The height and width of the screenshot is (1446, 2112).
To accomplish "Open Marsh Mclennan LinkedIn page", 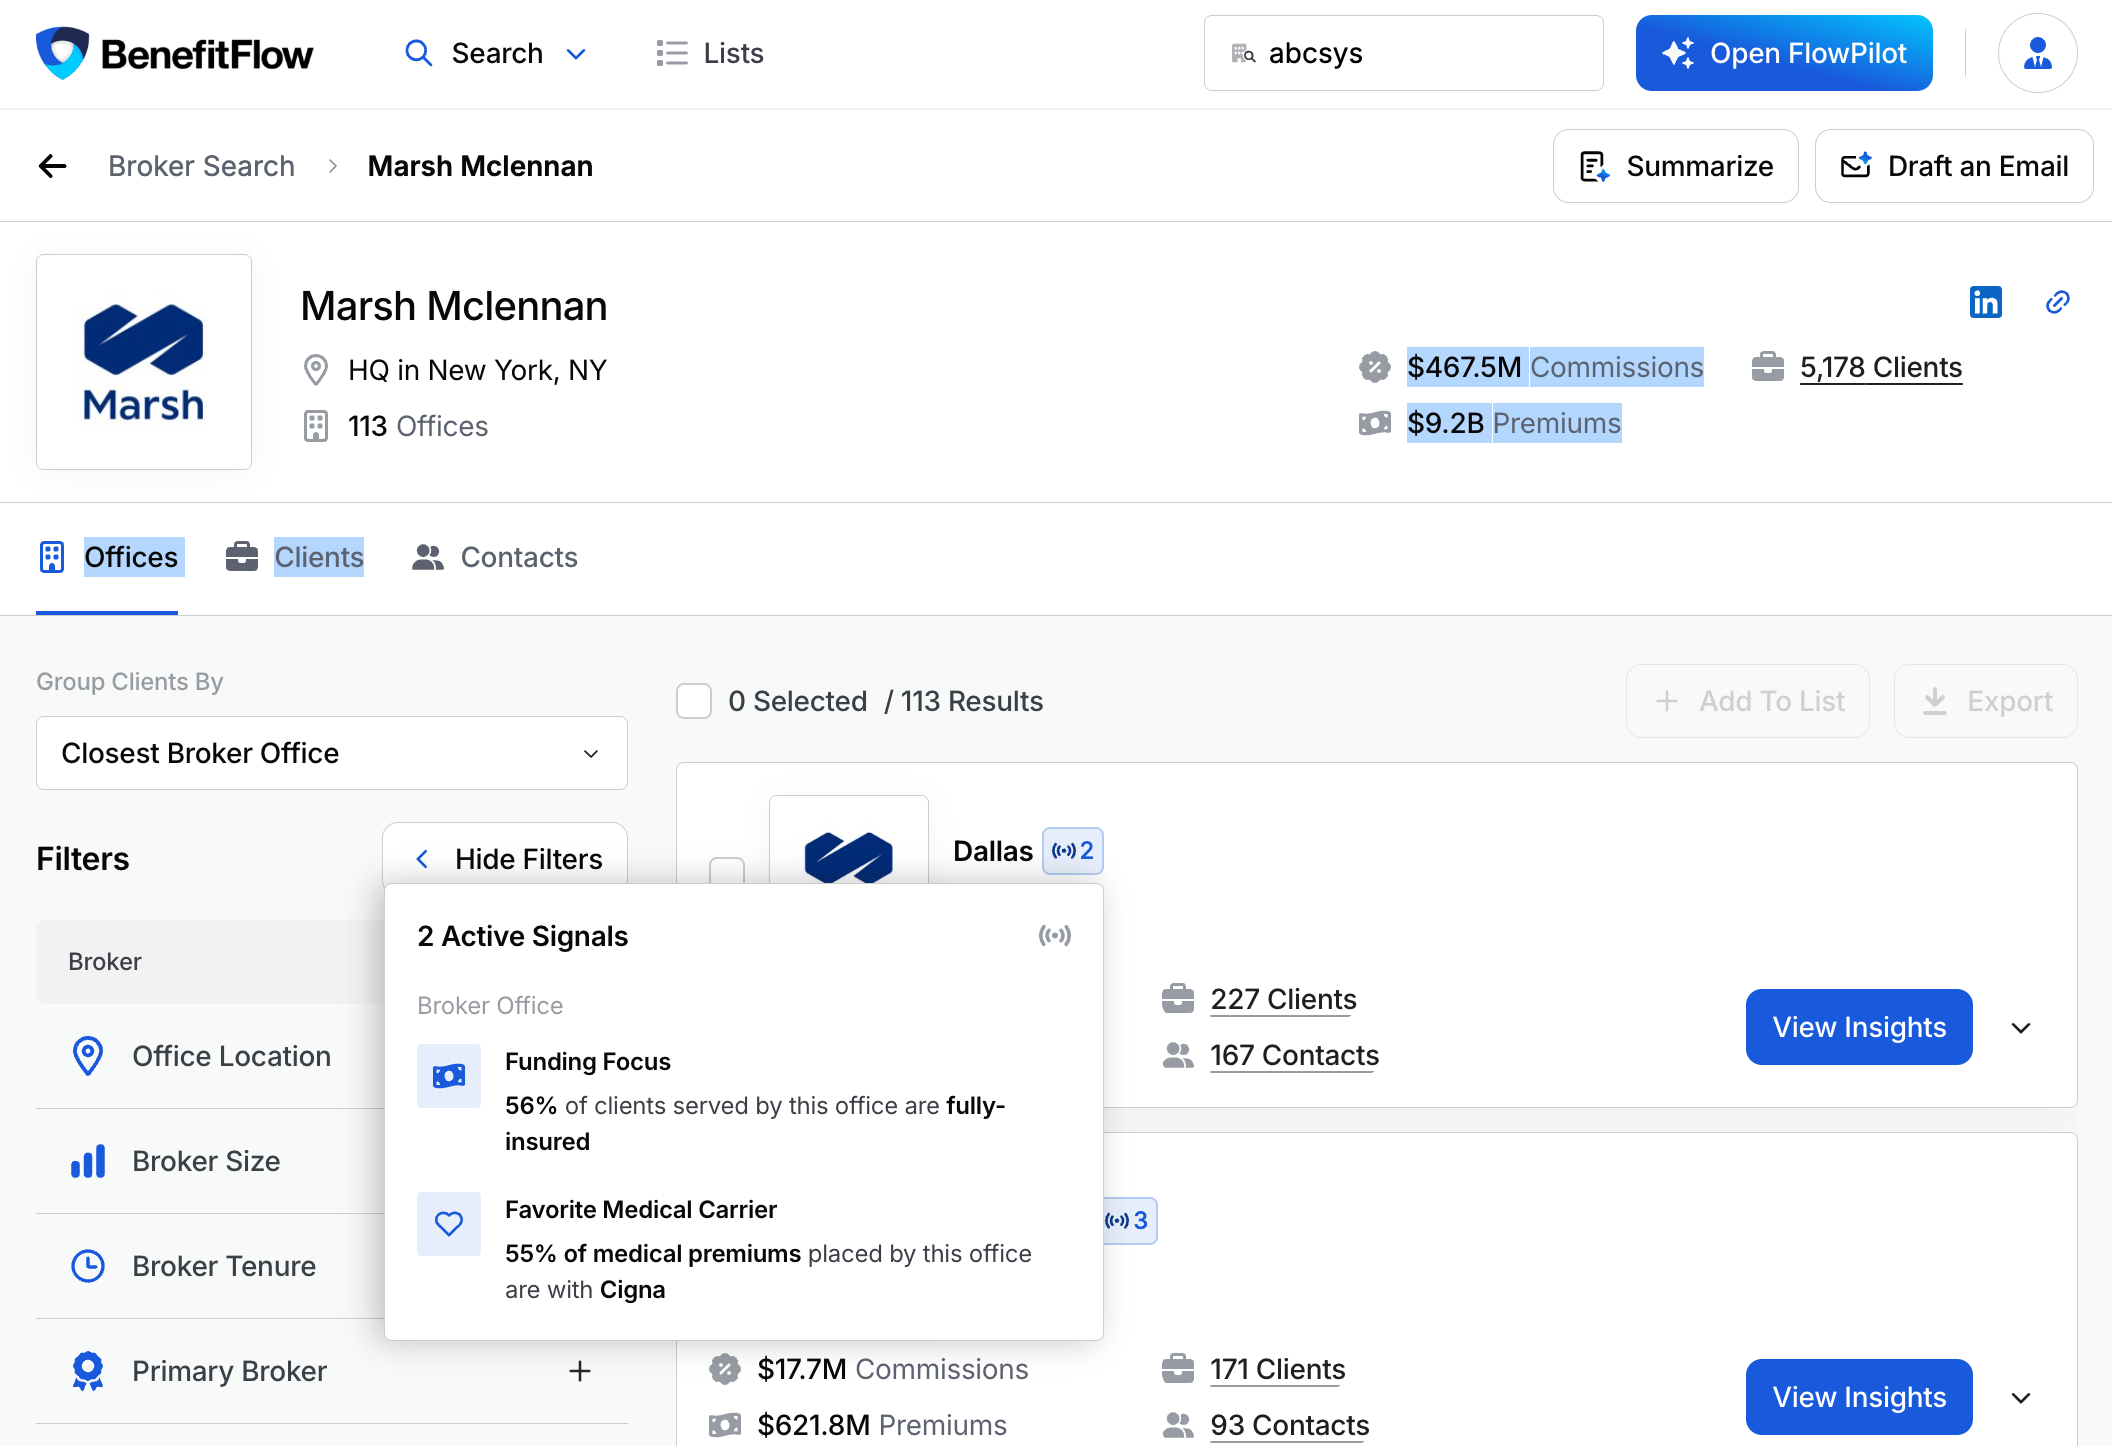I will tap(1985, 302).
